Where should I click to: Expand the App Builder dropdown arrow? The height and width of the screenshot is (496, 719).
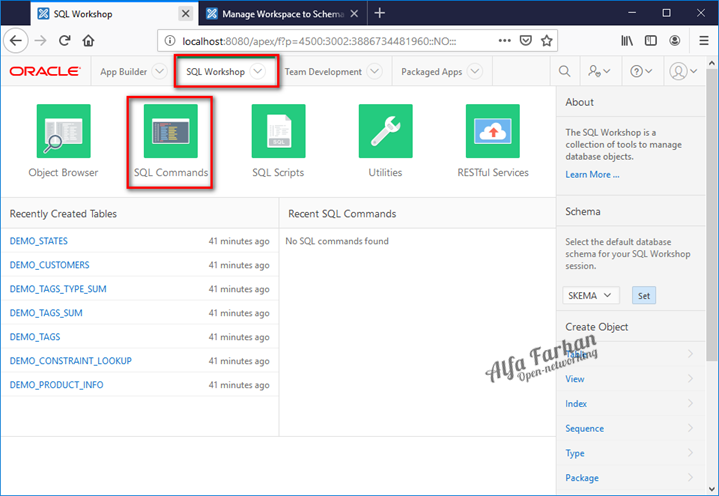[x=160, y=71]
